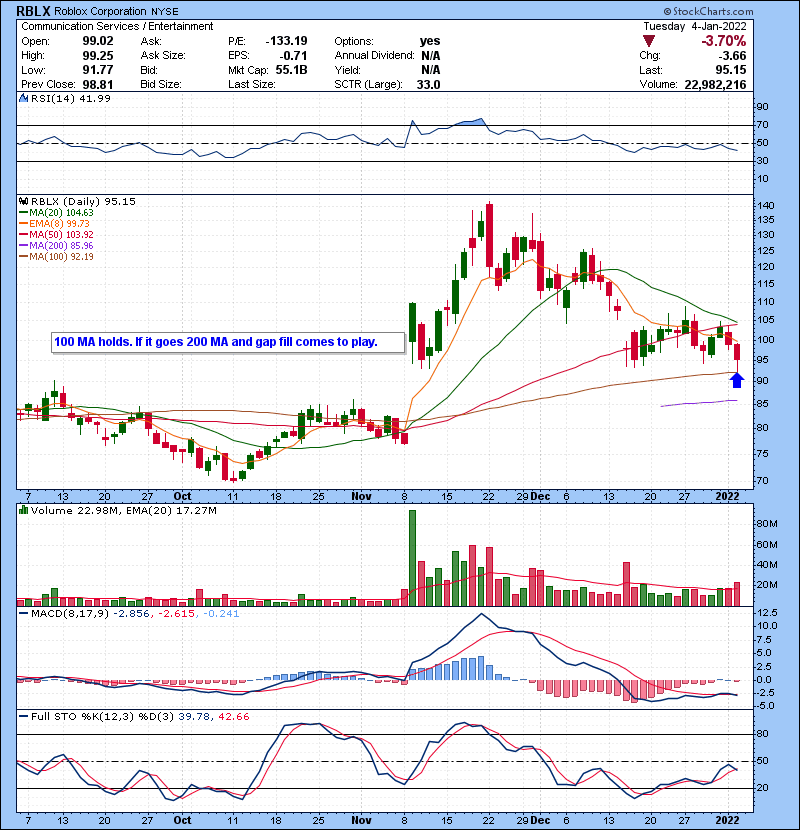Click the MACD(8,17,9) indicator label
The image size is (800, 830).
71,614
